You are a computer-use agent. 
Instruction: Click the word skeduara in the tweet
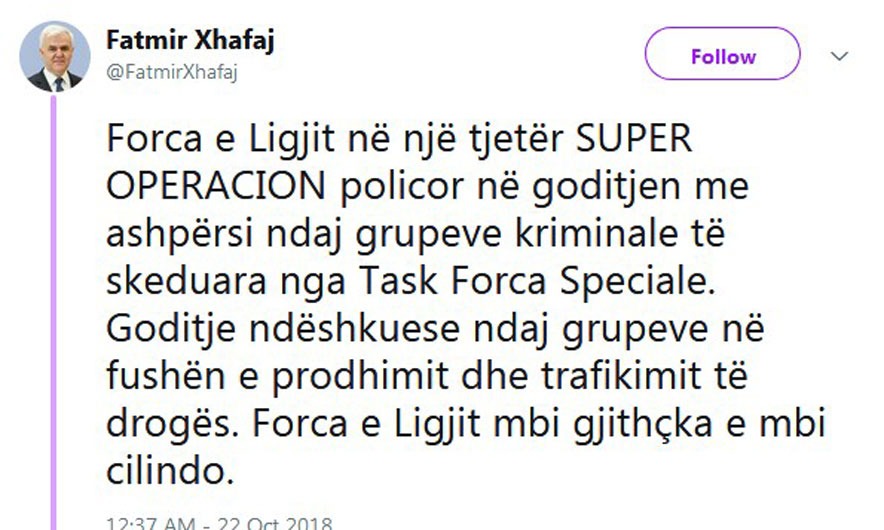pos(186,281)
